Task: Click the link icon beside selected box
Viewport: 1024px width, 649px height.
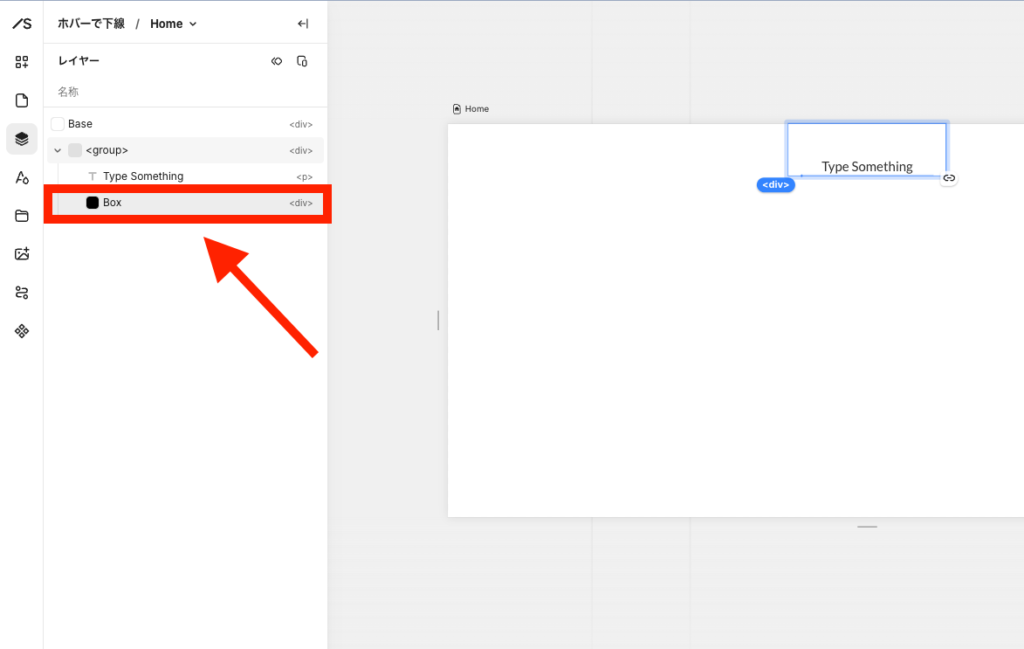Action: click(949, 178)
